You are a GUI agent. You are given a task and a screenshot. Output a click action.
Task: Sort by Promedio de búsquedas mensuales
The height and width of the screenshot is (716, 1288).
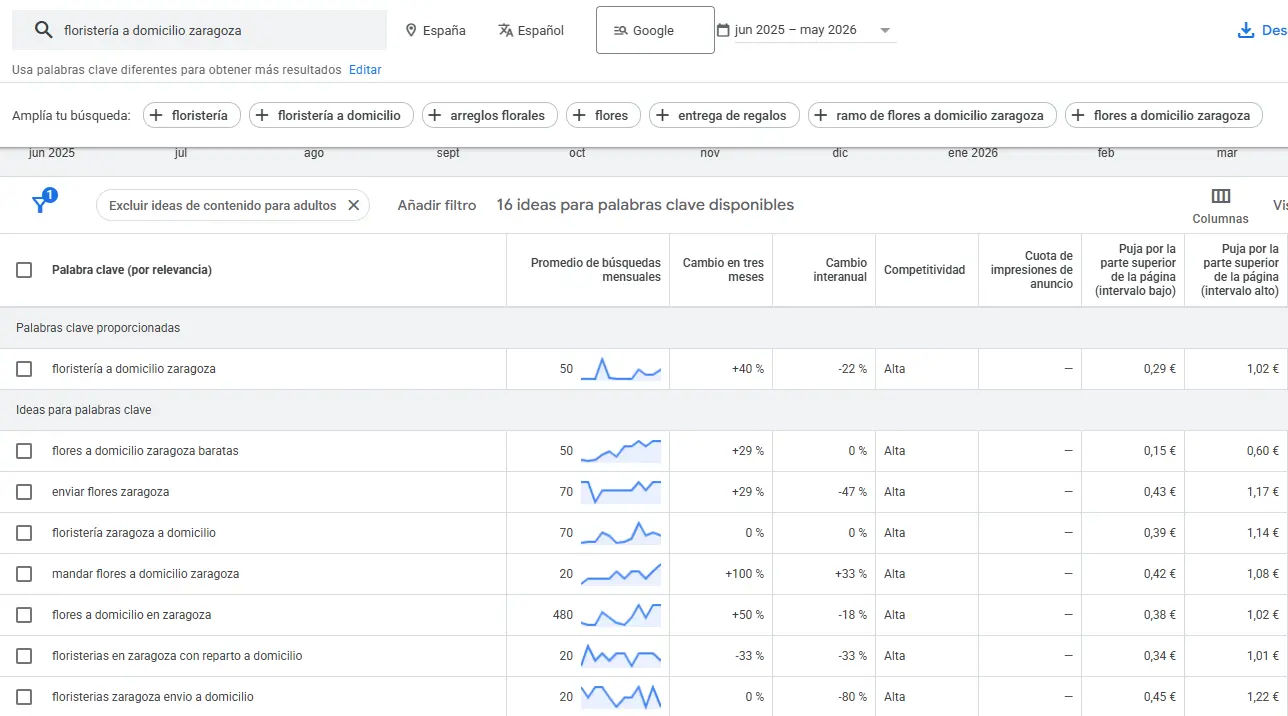596,270
